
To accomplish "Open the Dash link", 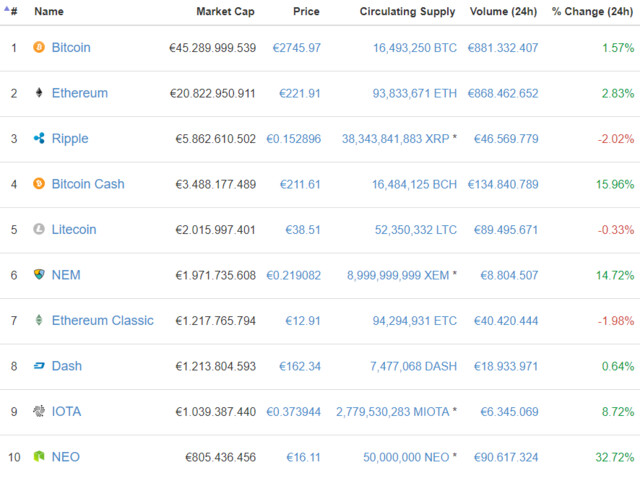I will coord(67,366).
